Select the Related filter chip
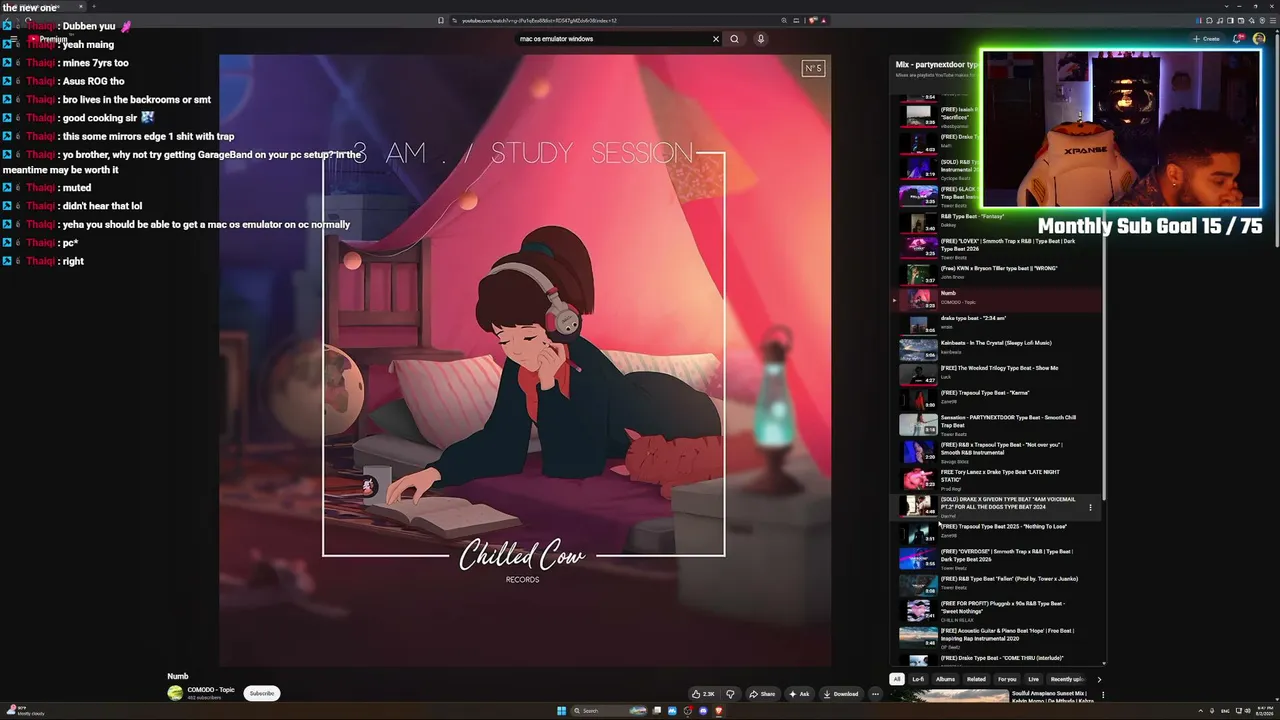This screenshot has height=720, width=1280. point(976,679)
